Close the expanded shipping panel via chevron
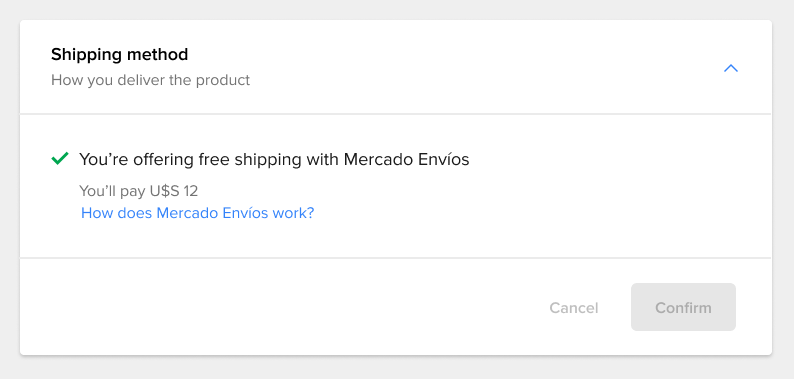The image size is (794, 379). click(731, 68)
